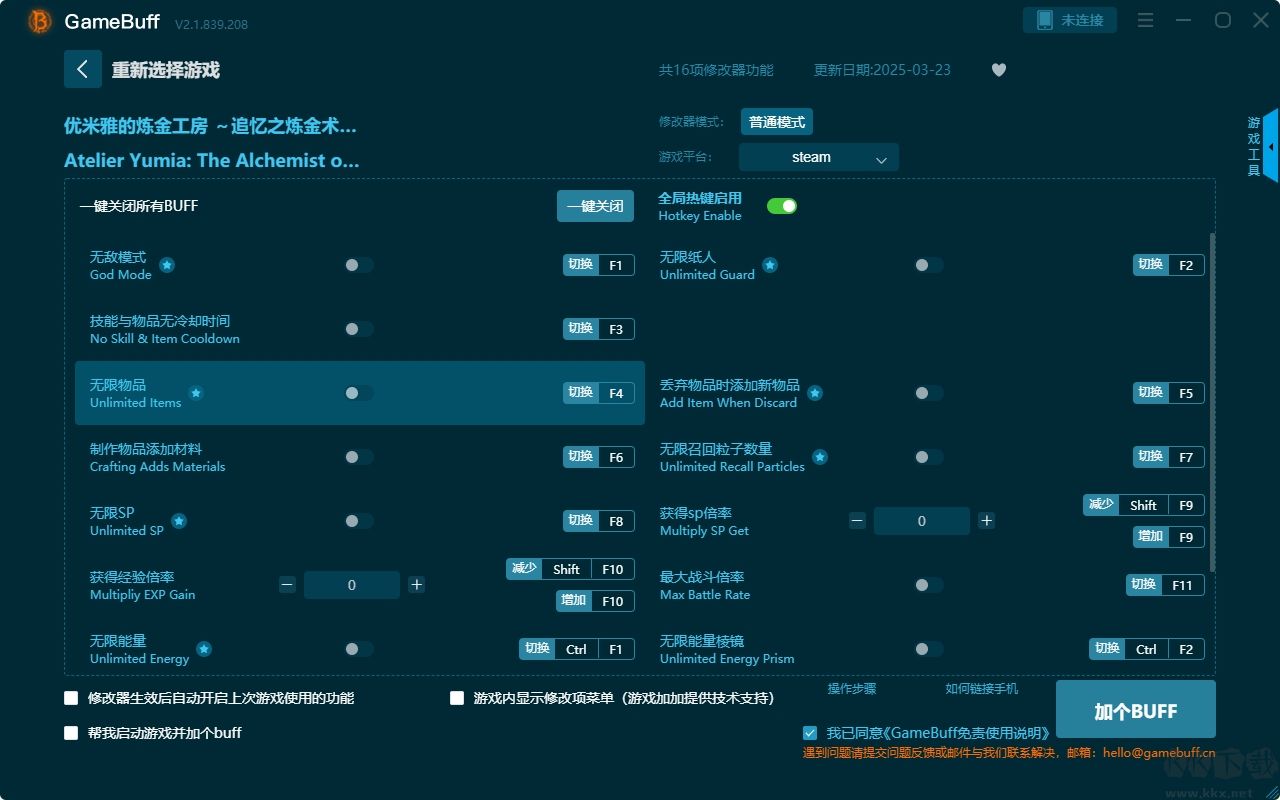This screenshot has width=1280, height=800.
Task: Check 修改器生效后自动开启上次游戏使用的功能 checkbox
Action: [x=71, y=698]
